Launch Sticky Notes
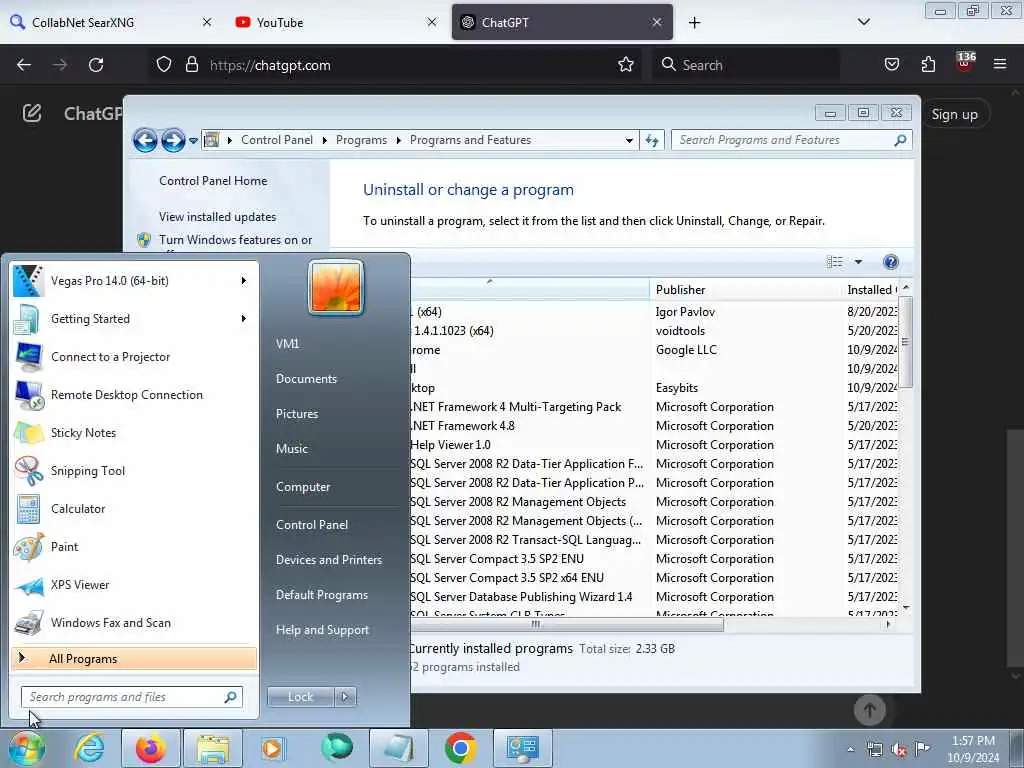This screenshot has height=768, width=1024. point(134,432)
